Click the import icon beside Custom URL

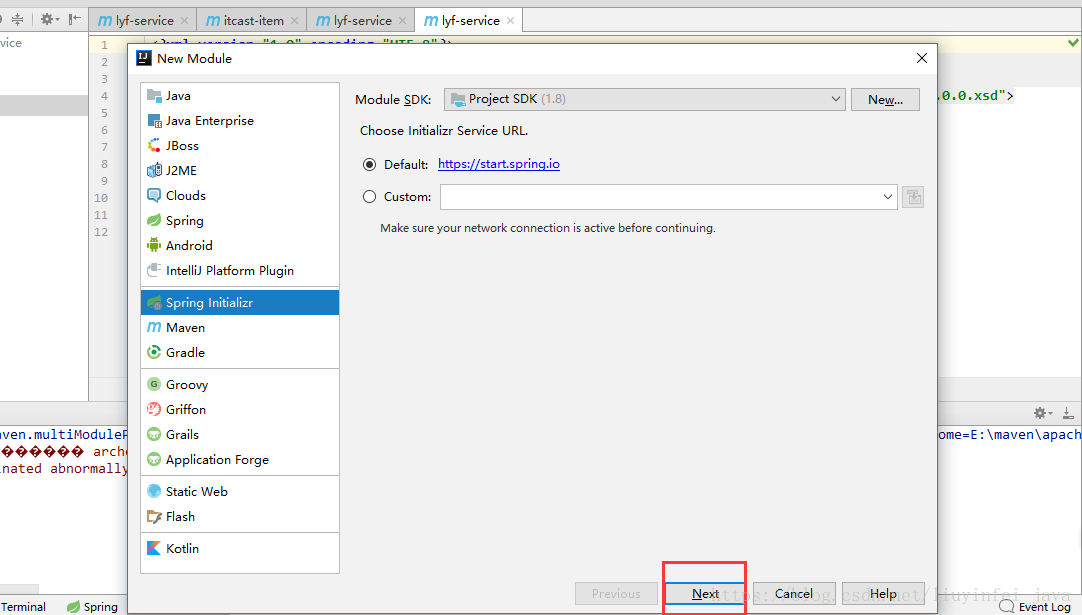pyautogui.click(x=913, y=197)
